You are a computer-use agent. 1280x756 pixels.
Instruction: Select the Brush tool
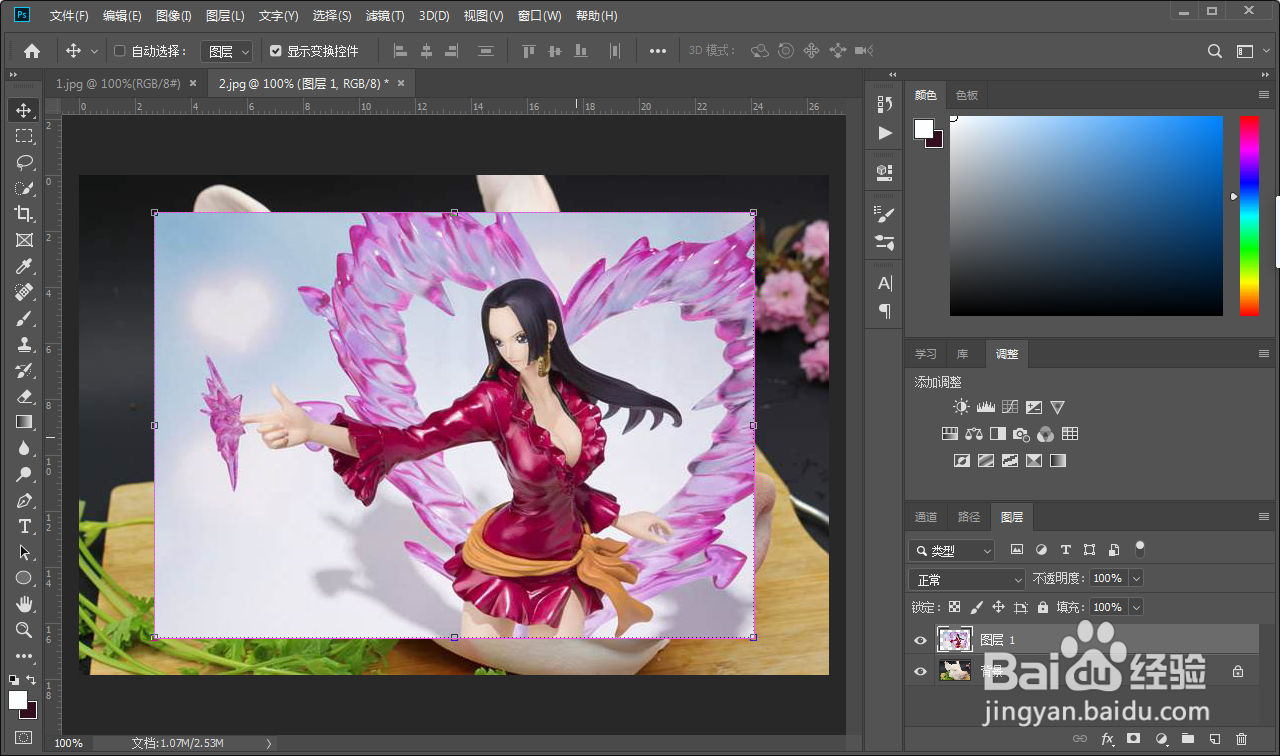click(24, 318)
